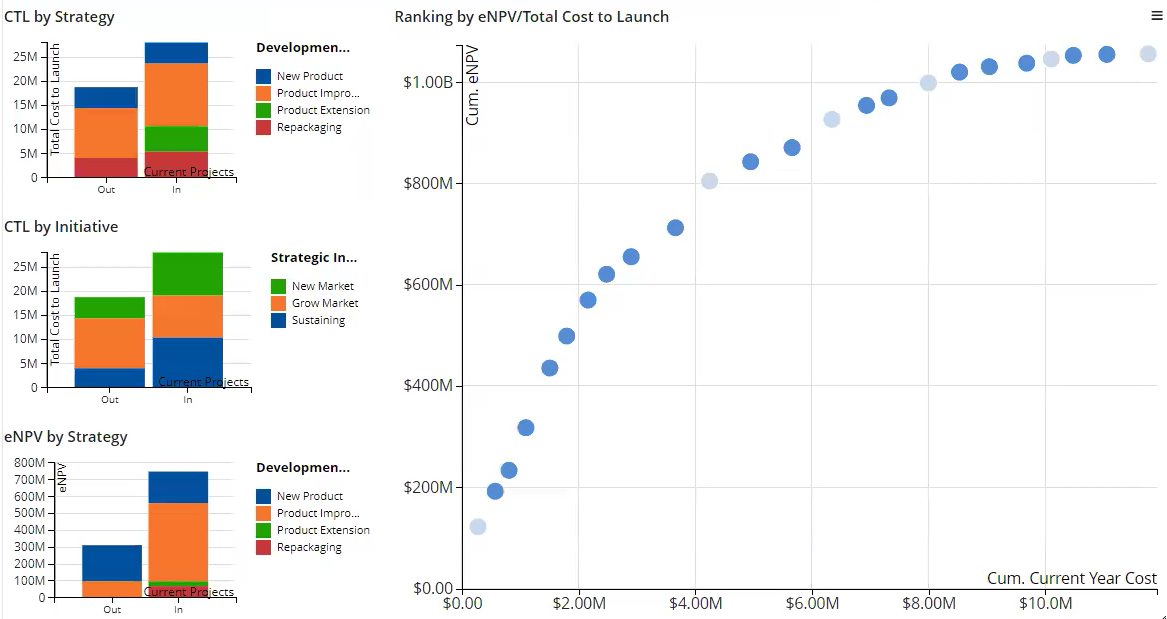
Task: Select the blue segment of the In bar in CTL by Strategy
Action: [x=176, y=53]
